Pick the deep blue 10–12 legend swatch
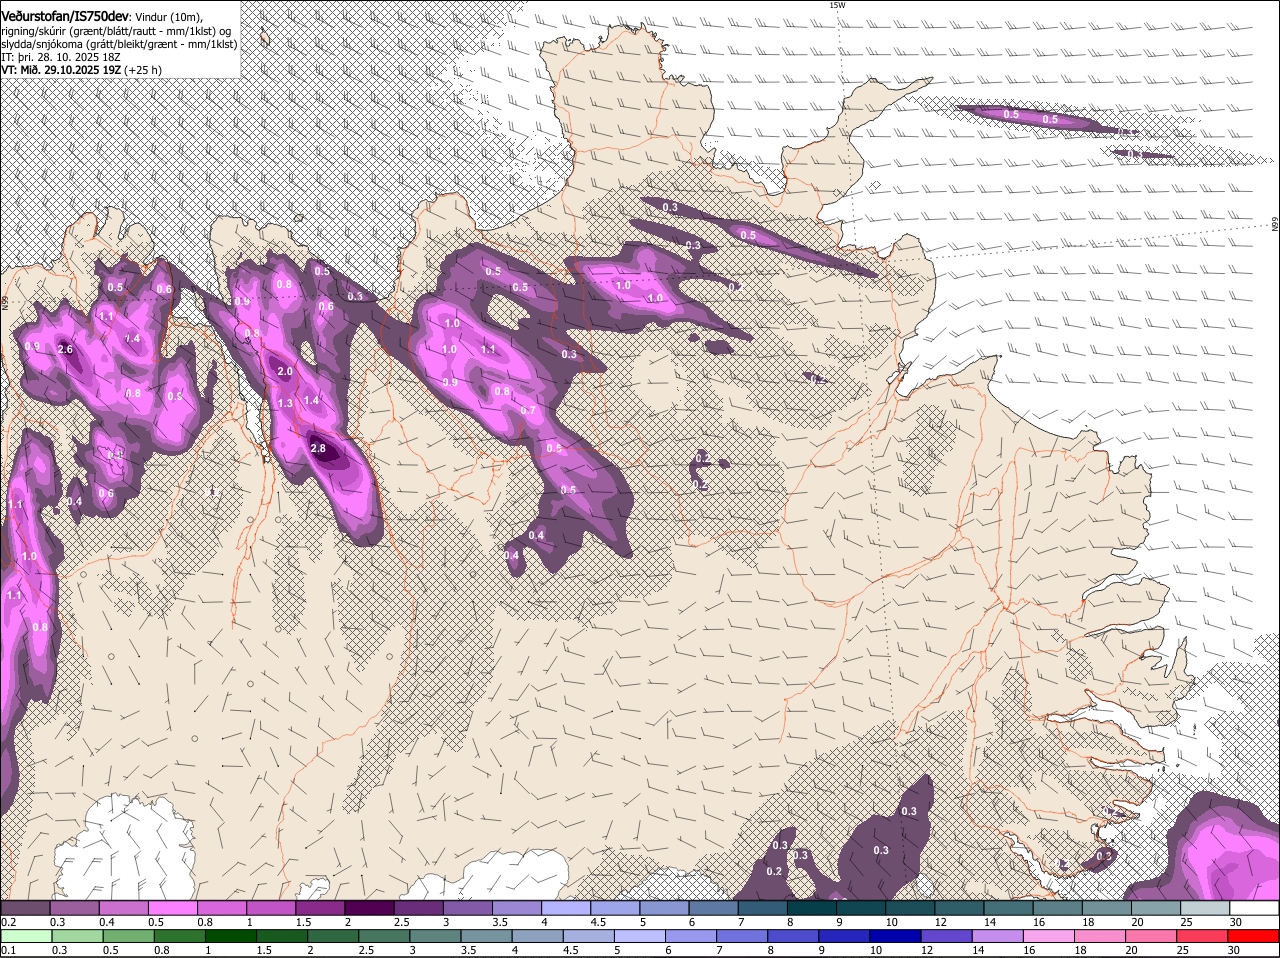The height and width of the screenshot is (958, 1280). click(896, 936)
